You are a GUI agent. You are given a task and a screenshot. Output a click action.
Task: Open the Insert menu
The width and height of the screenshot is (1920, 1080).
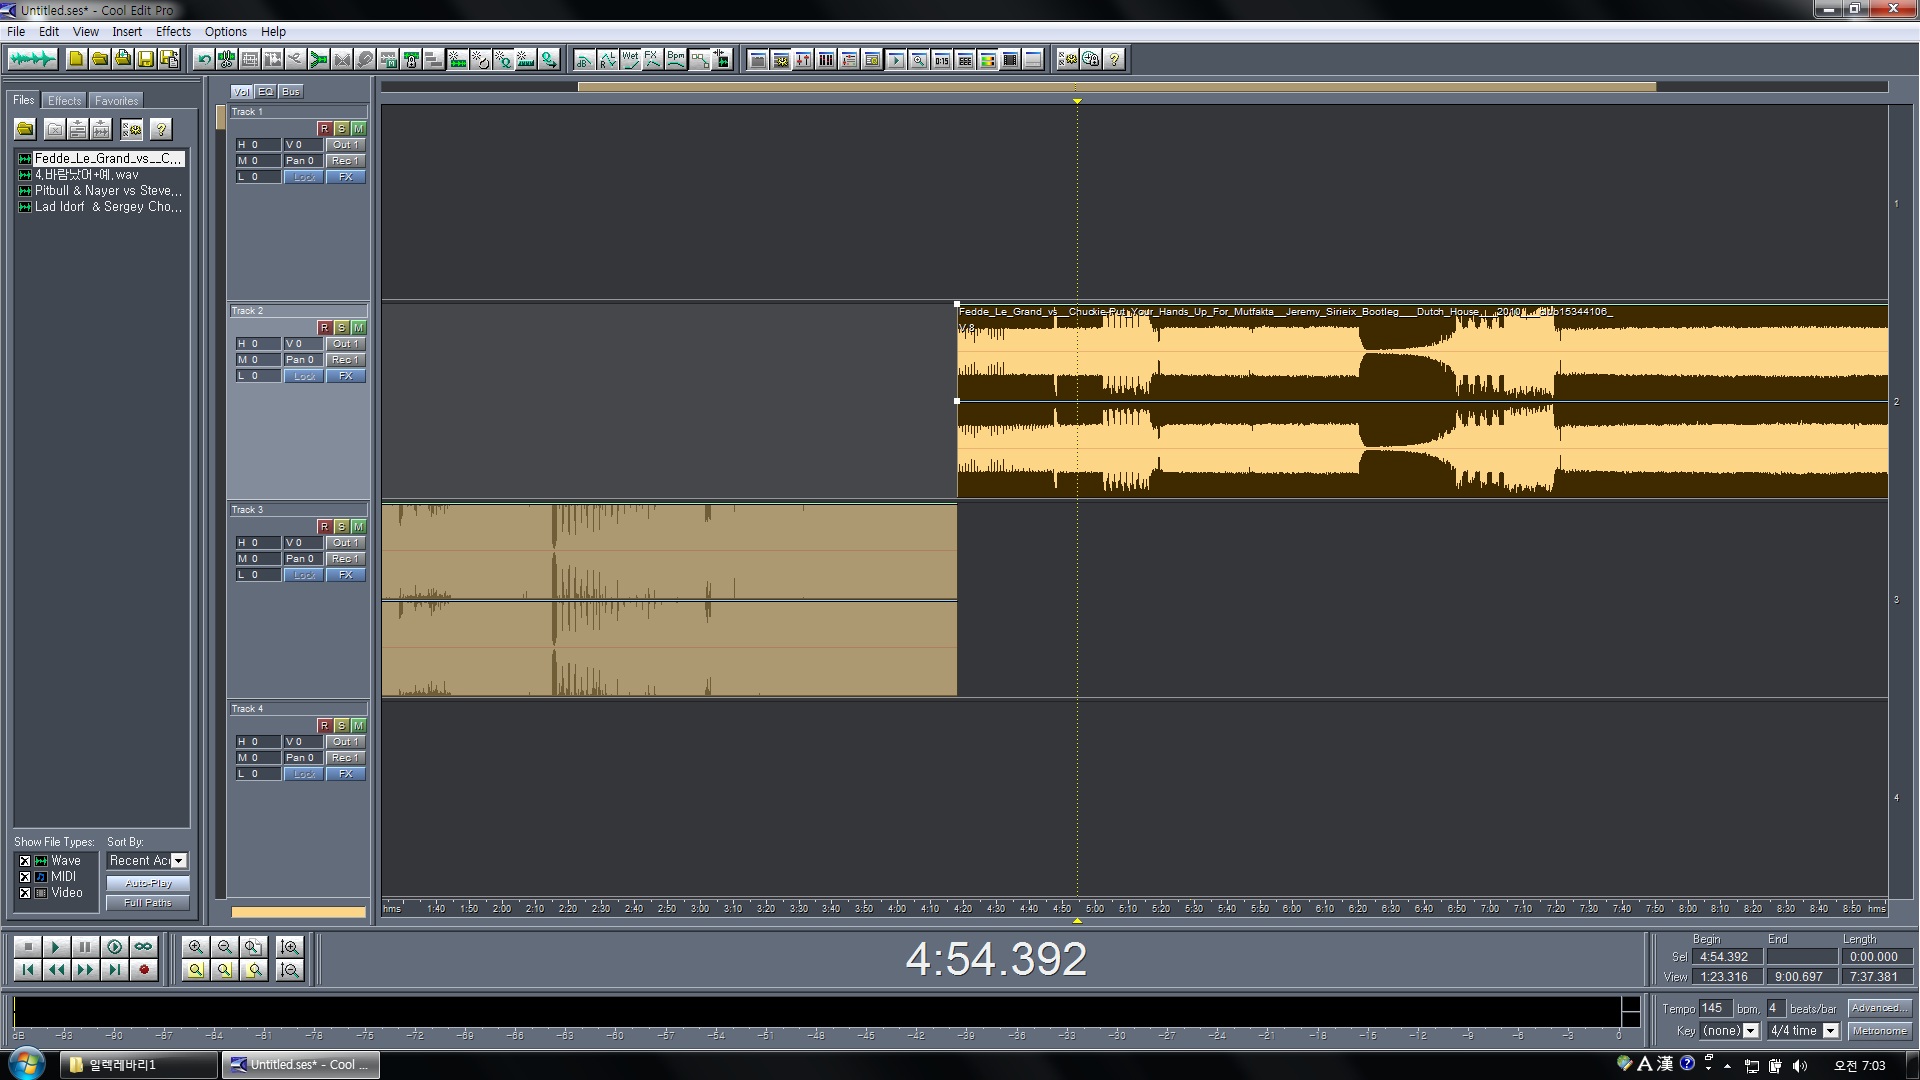tap(127, 31)
